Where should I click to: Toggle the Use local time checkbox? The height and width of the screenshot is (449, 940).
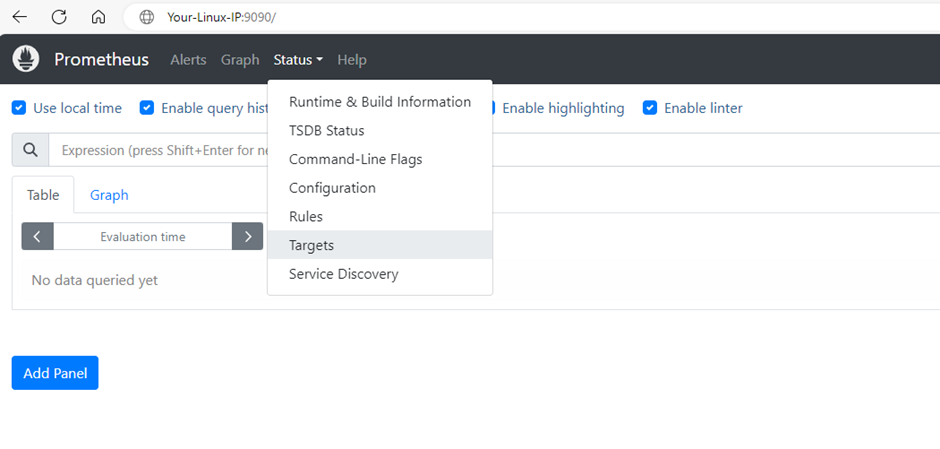coord(19,108)
